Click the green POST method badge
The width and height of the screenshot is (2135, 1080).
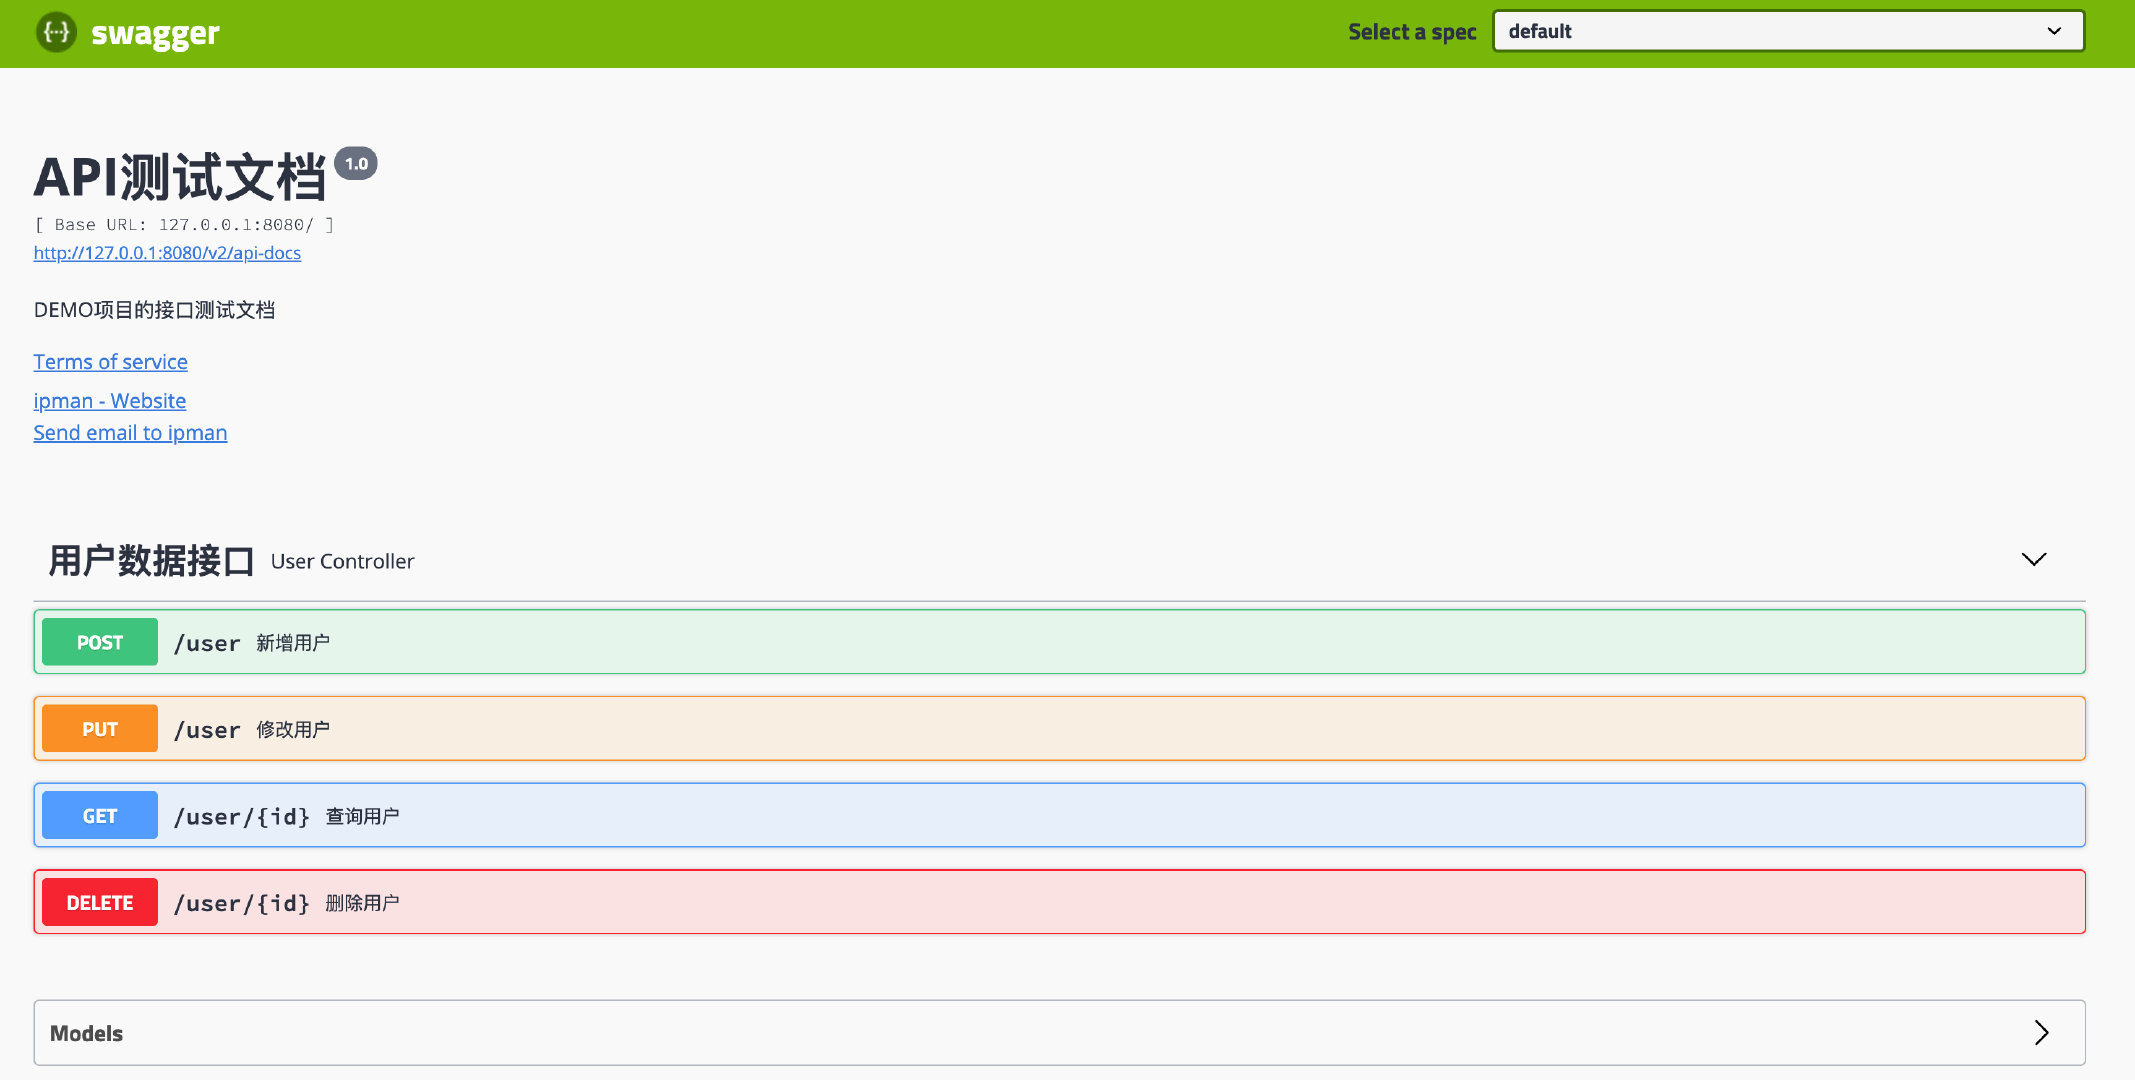(100, 642)
